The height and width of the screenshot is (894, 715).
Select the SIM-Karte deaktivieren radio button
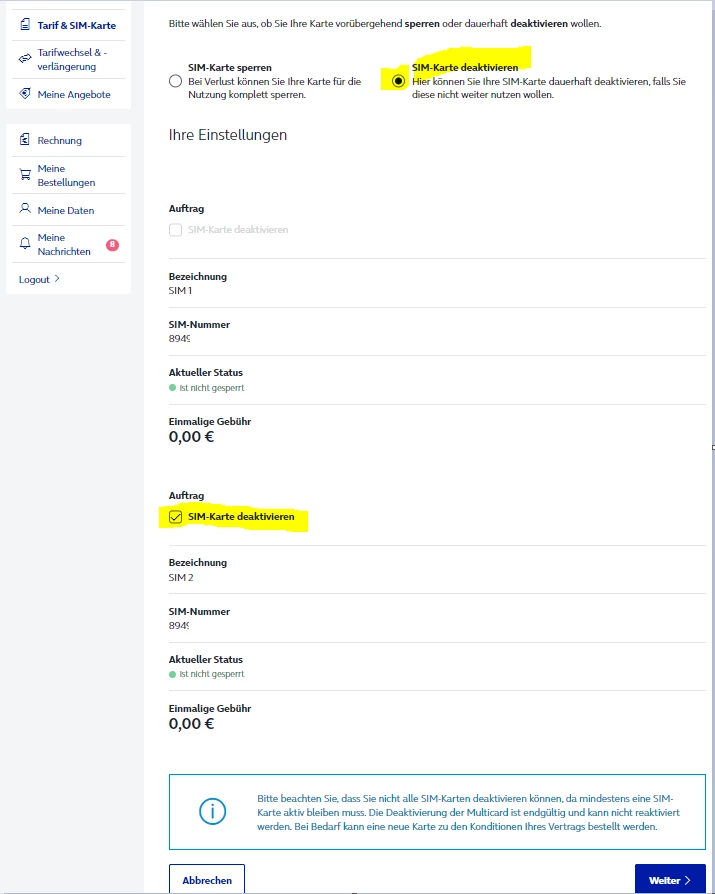pos(398,81)
